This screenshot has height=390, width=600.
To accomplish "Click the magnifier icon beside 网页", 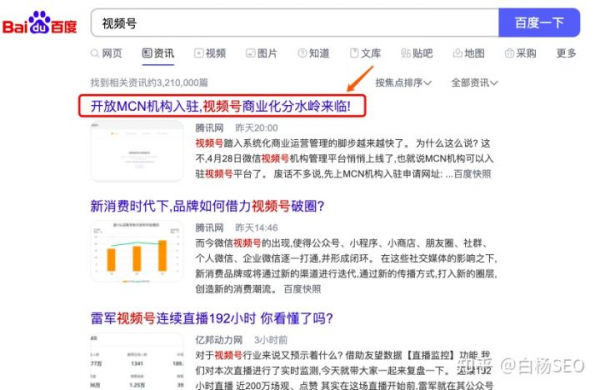I will point(95,53).
